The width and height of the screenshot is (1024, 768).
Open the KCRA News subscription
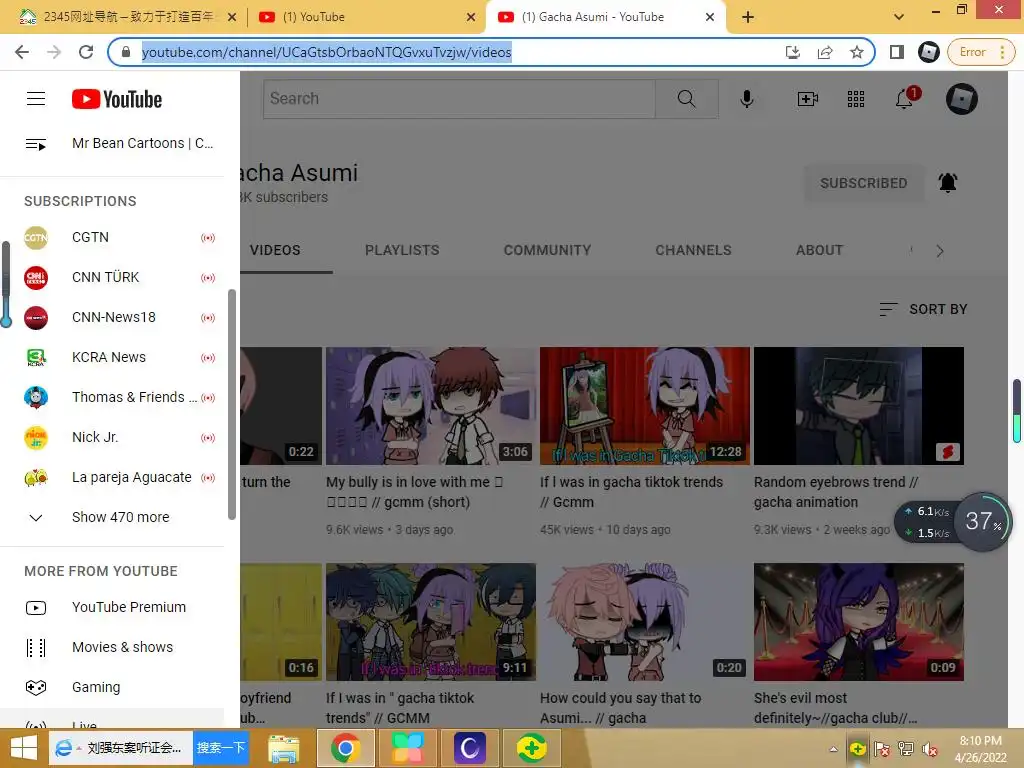pyautogui.click(x=112, y=357)
